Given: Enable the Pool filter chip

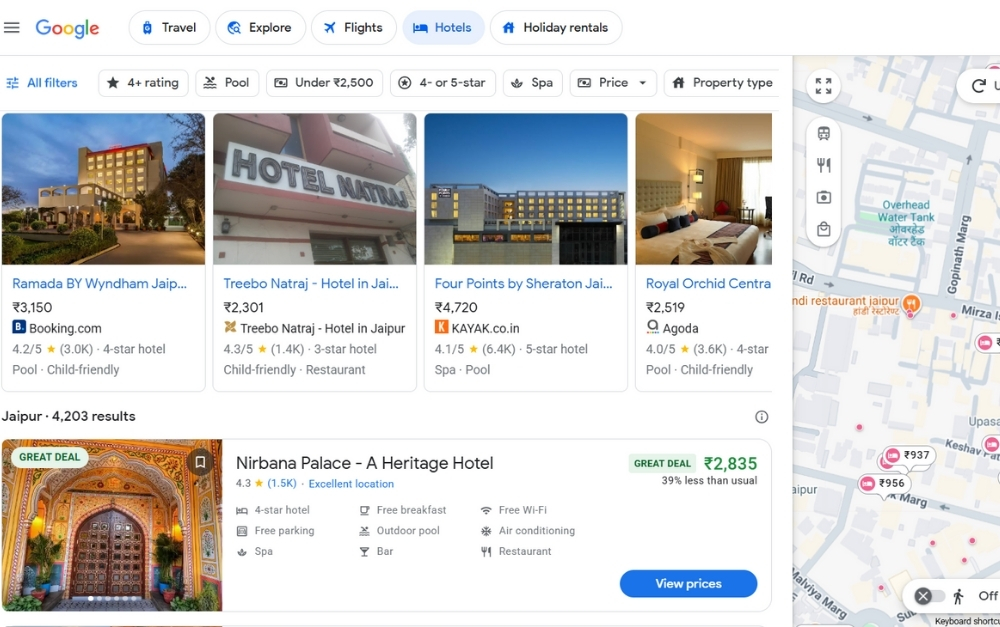Looking at the screenshot, I should tap(227, 82).
